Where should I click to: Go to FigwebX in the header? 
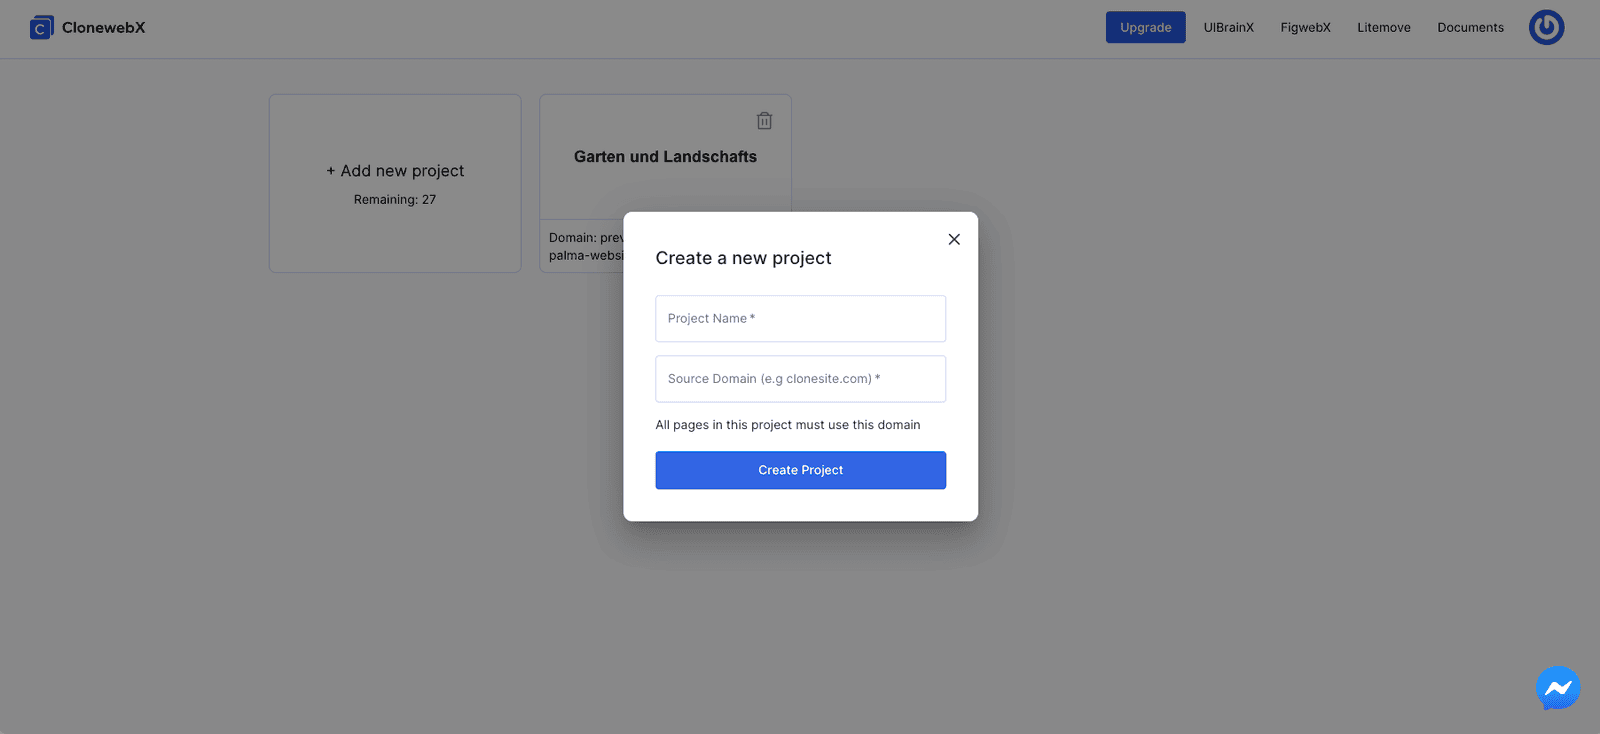[x=1305, y=28]
